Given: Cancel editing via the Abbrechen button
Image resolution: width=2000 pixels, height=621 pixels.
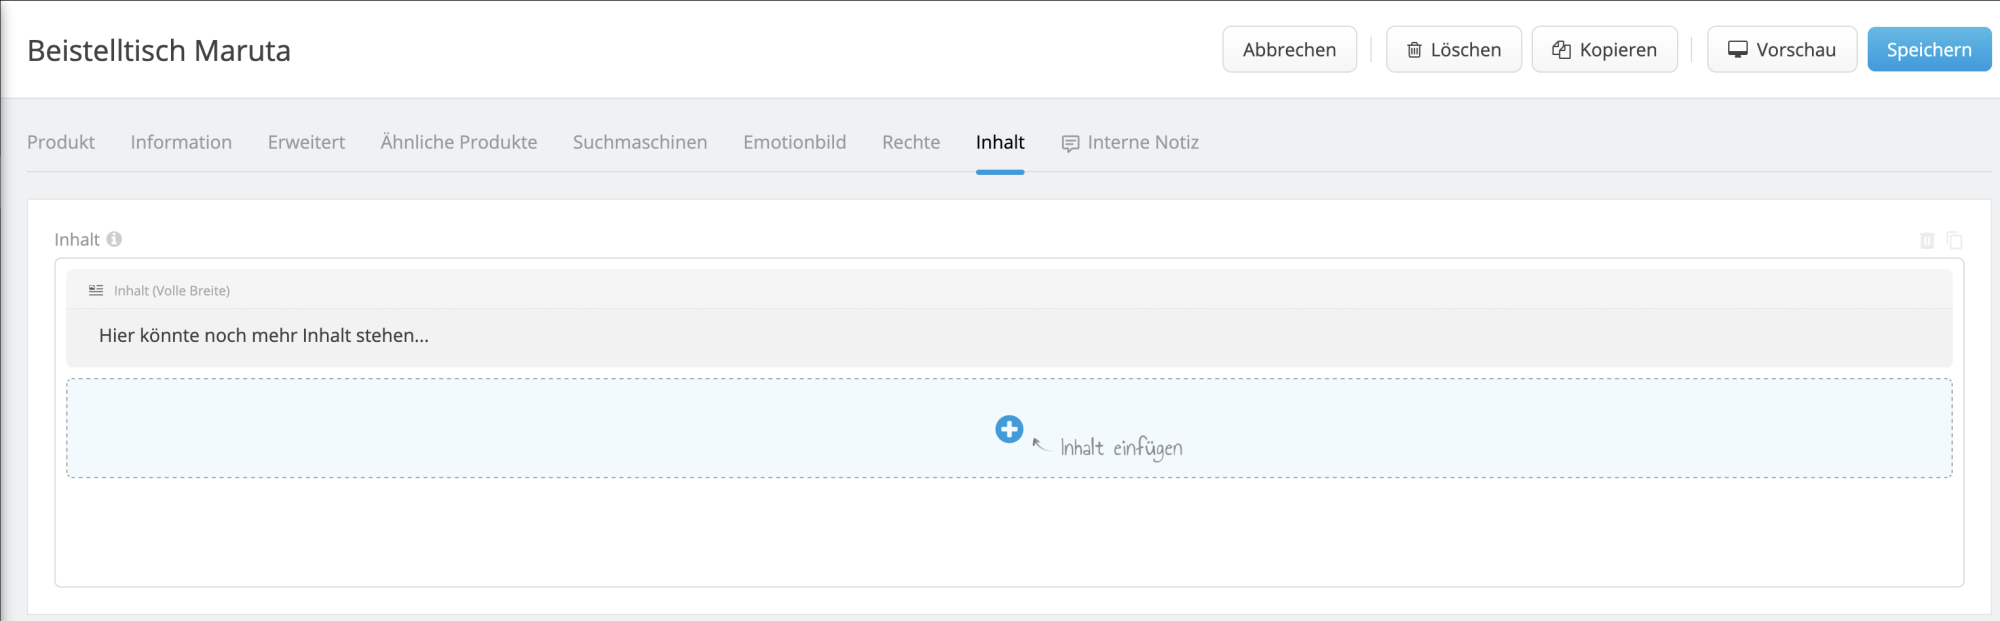Looking at the screenshot, I should click(1289, 48).
